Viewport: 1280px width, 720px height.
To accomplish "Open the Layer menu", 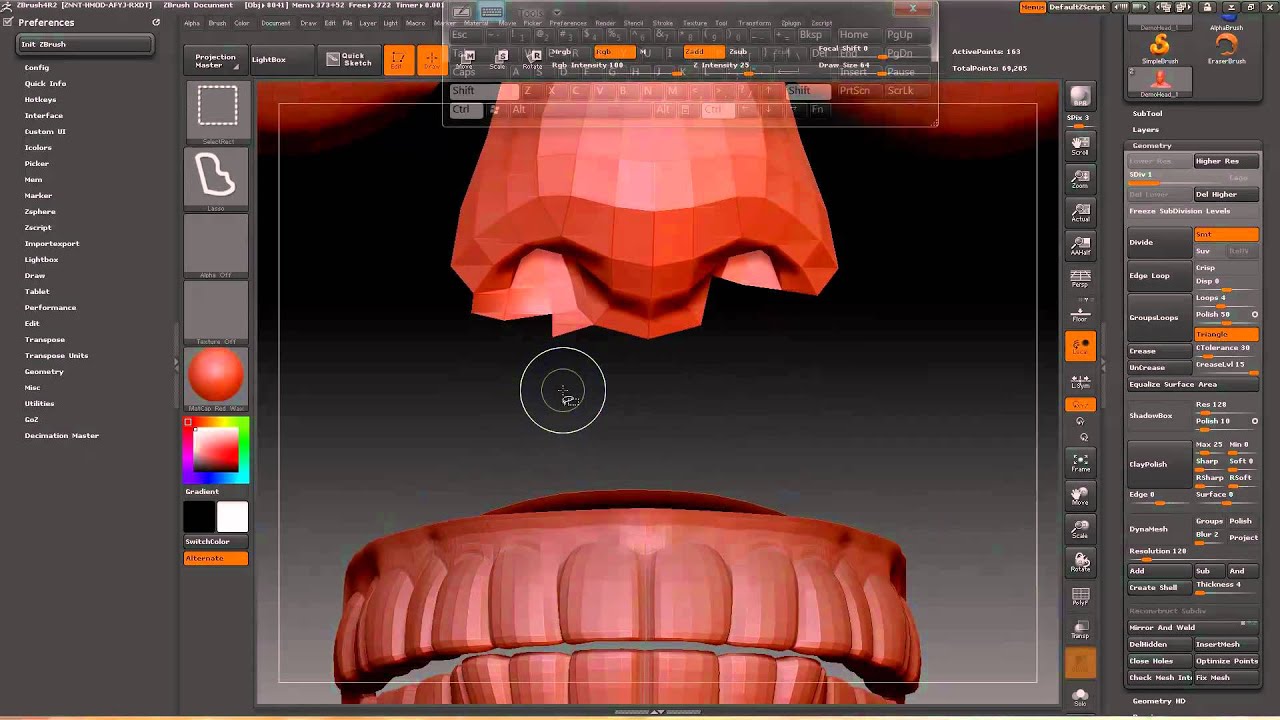I will (x=368, y=22).
